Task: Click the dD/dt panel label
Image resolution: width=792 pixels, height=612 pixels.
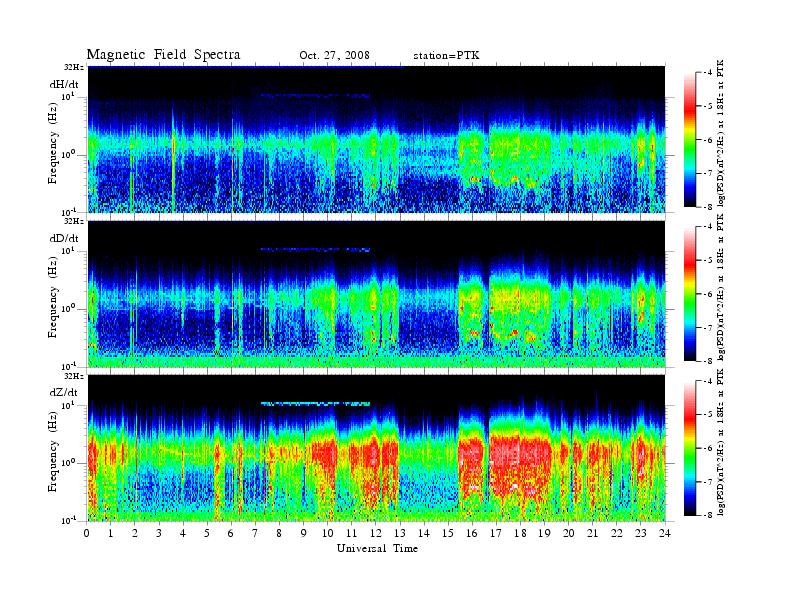Action: 64,238
